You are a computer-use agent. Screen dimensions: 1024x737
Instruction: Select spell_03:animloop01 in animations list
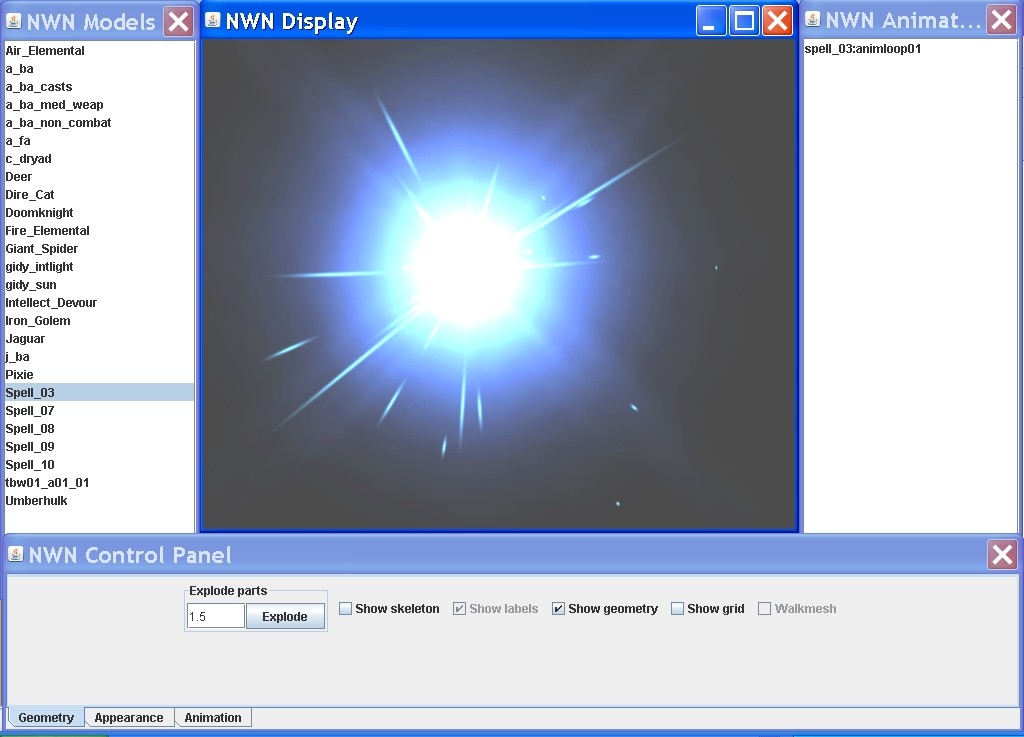click(862, 49)
